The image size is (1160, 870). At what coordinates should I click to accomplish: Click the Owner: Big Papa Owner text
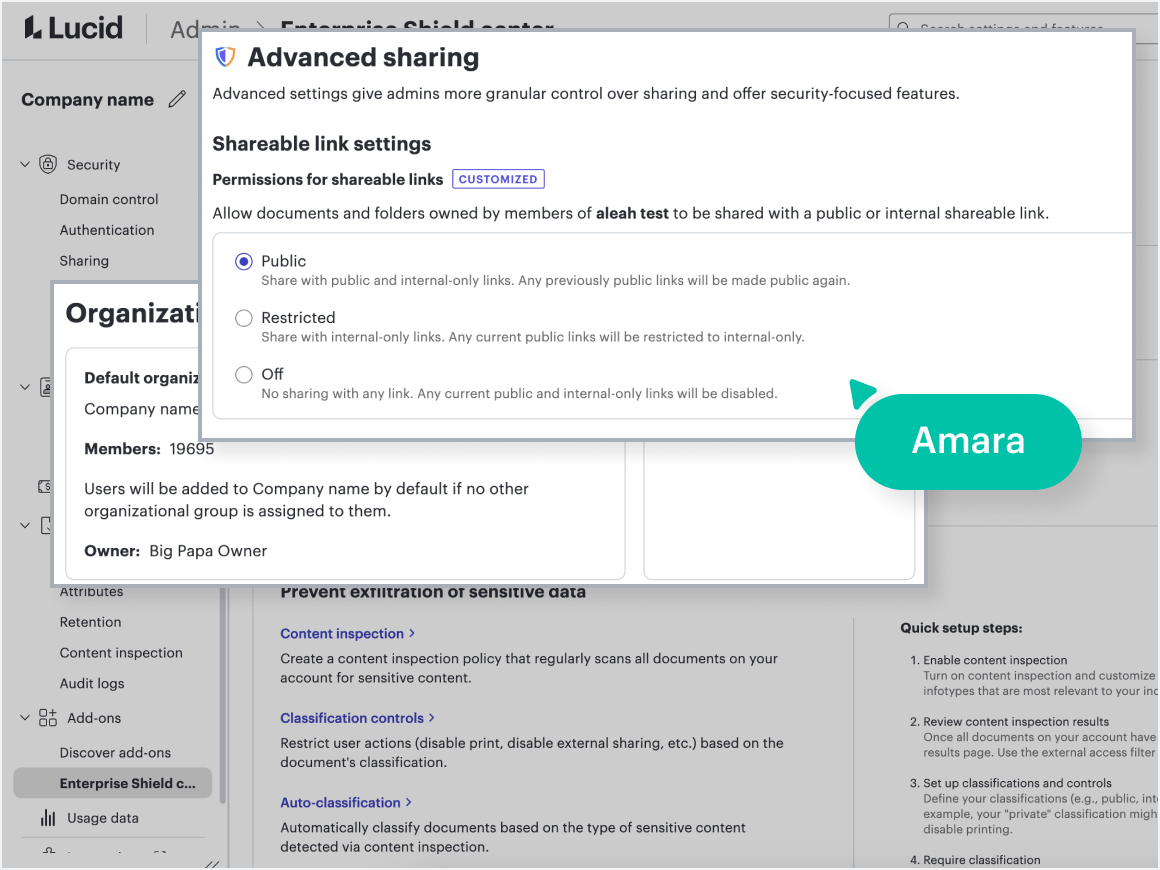click(175, 550)
